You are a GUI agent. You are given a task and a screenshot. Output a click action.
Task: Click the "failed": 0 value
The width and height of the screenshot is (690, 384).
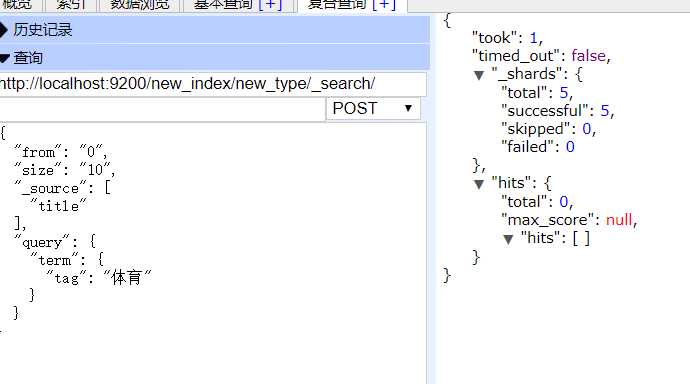click(x=570, y=147)
